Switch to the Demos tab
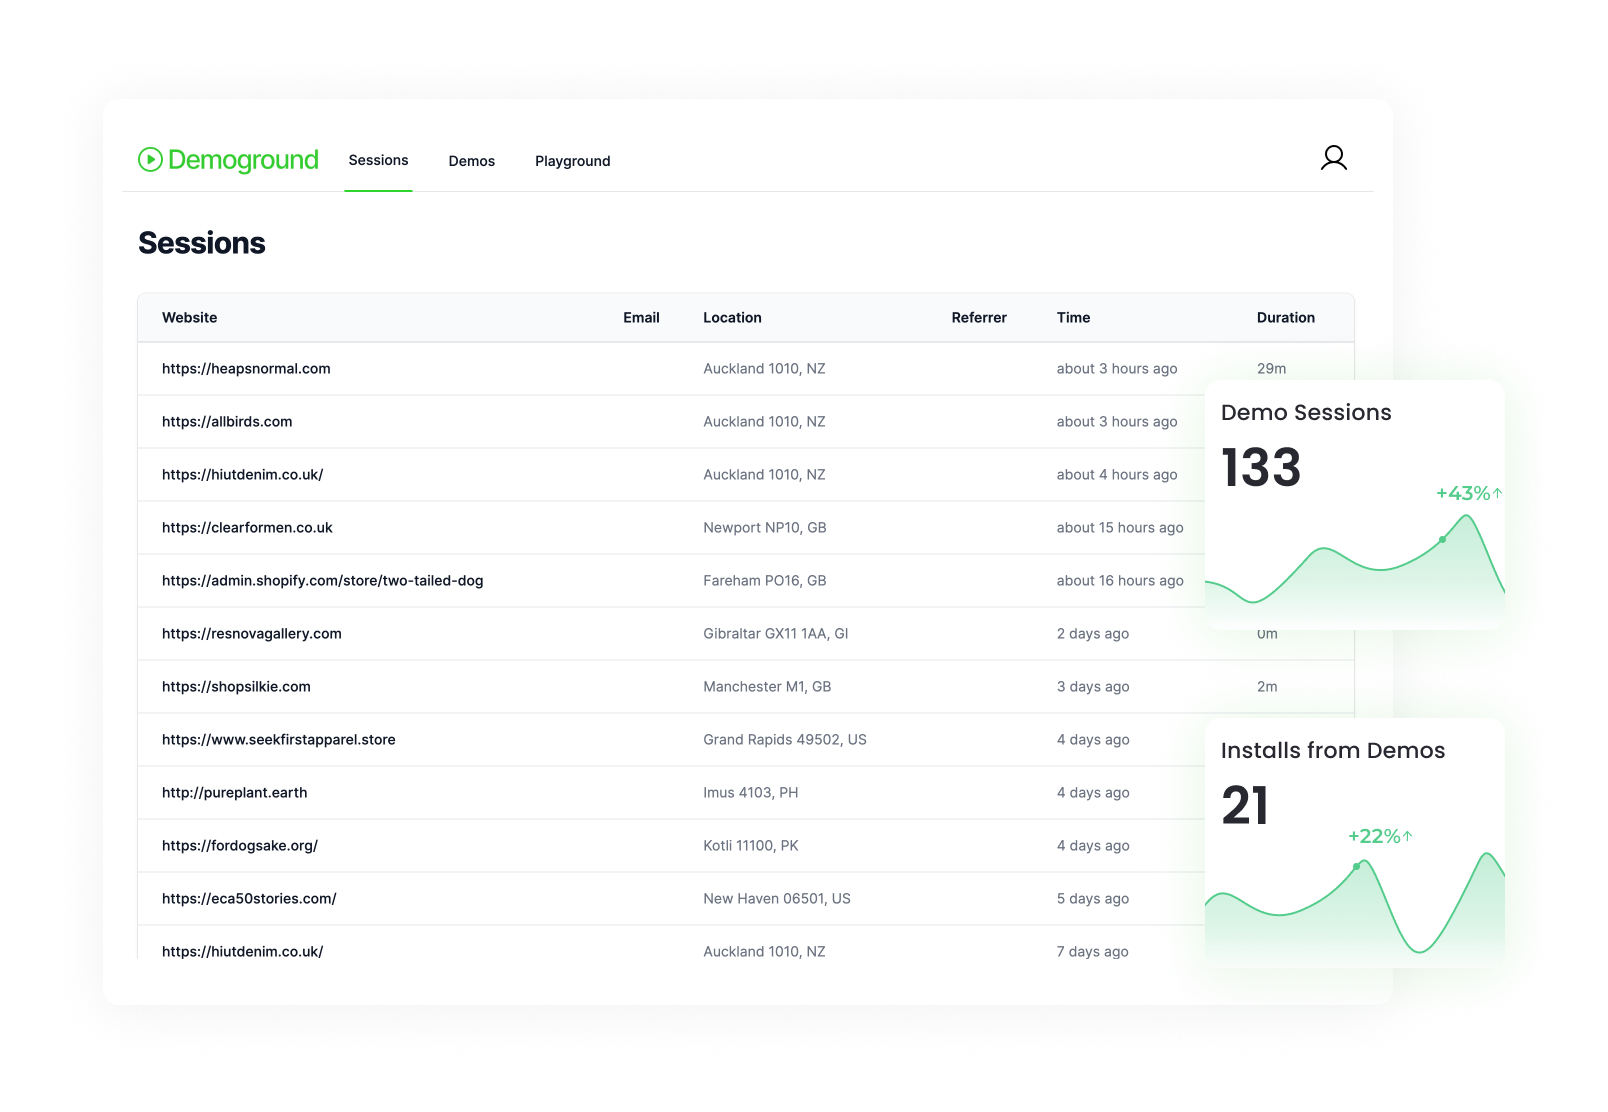 pos(472,161)
